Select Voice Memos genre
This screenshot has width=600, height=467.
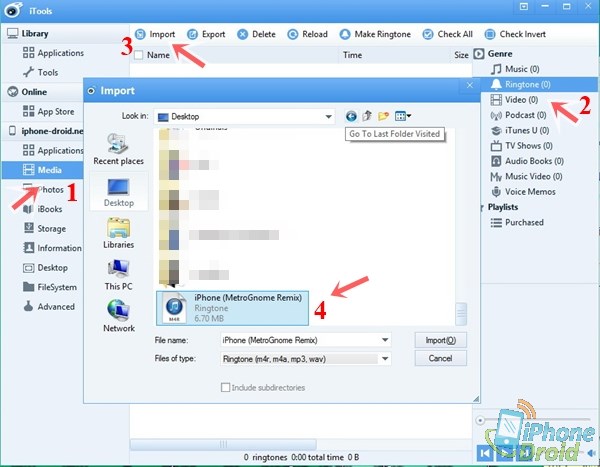(523, 191)
